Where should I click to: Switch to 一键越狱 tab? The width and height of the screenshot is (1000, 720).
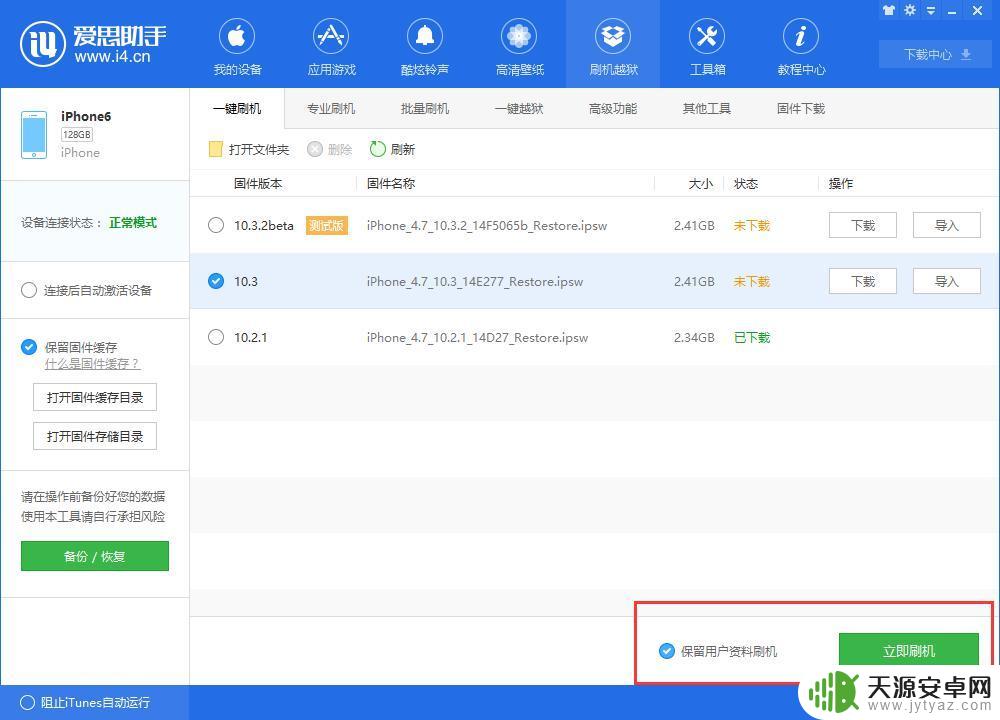click(x=519, y=108)
